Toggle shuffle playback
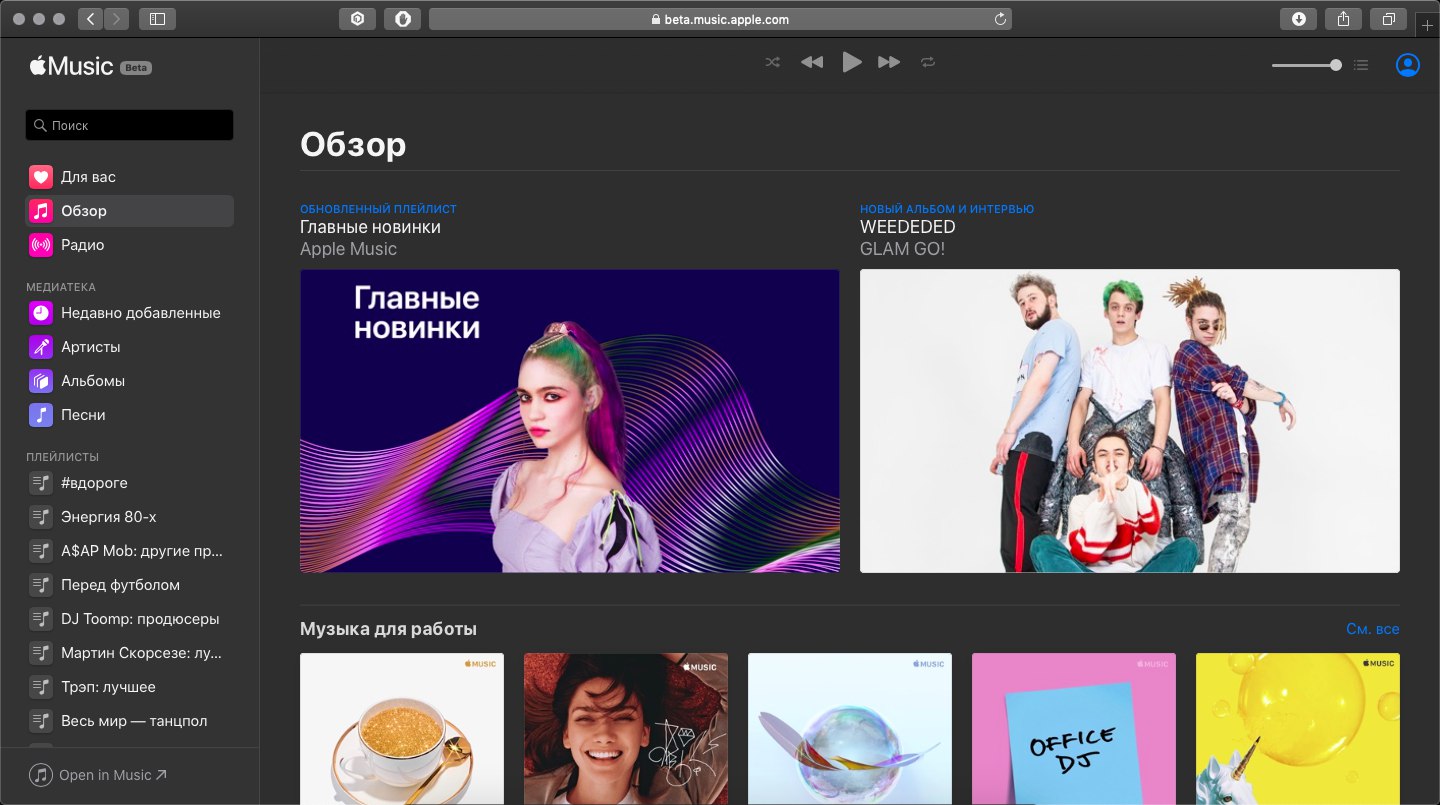Image resolution: width=1440 pixels, height=805 pixels. click(x=772, y=62)
